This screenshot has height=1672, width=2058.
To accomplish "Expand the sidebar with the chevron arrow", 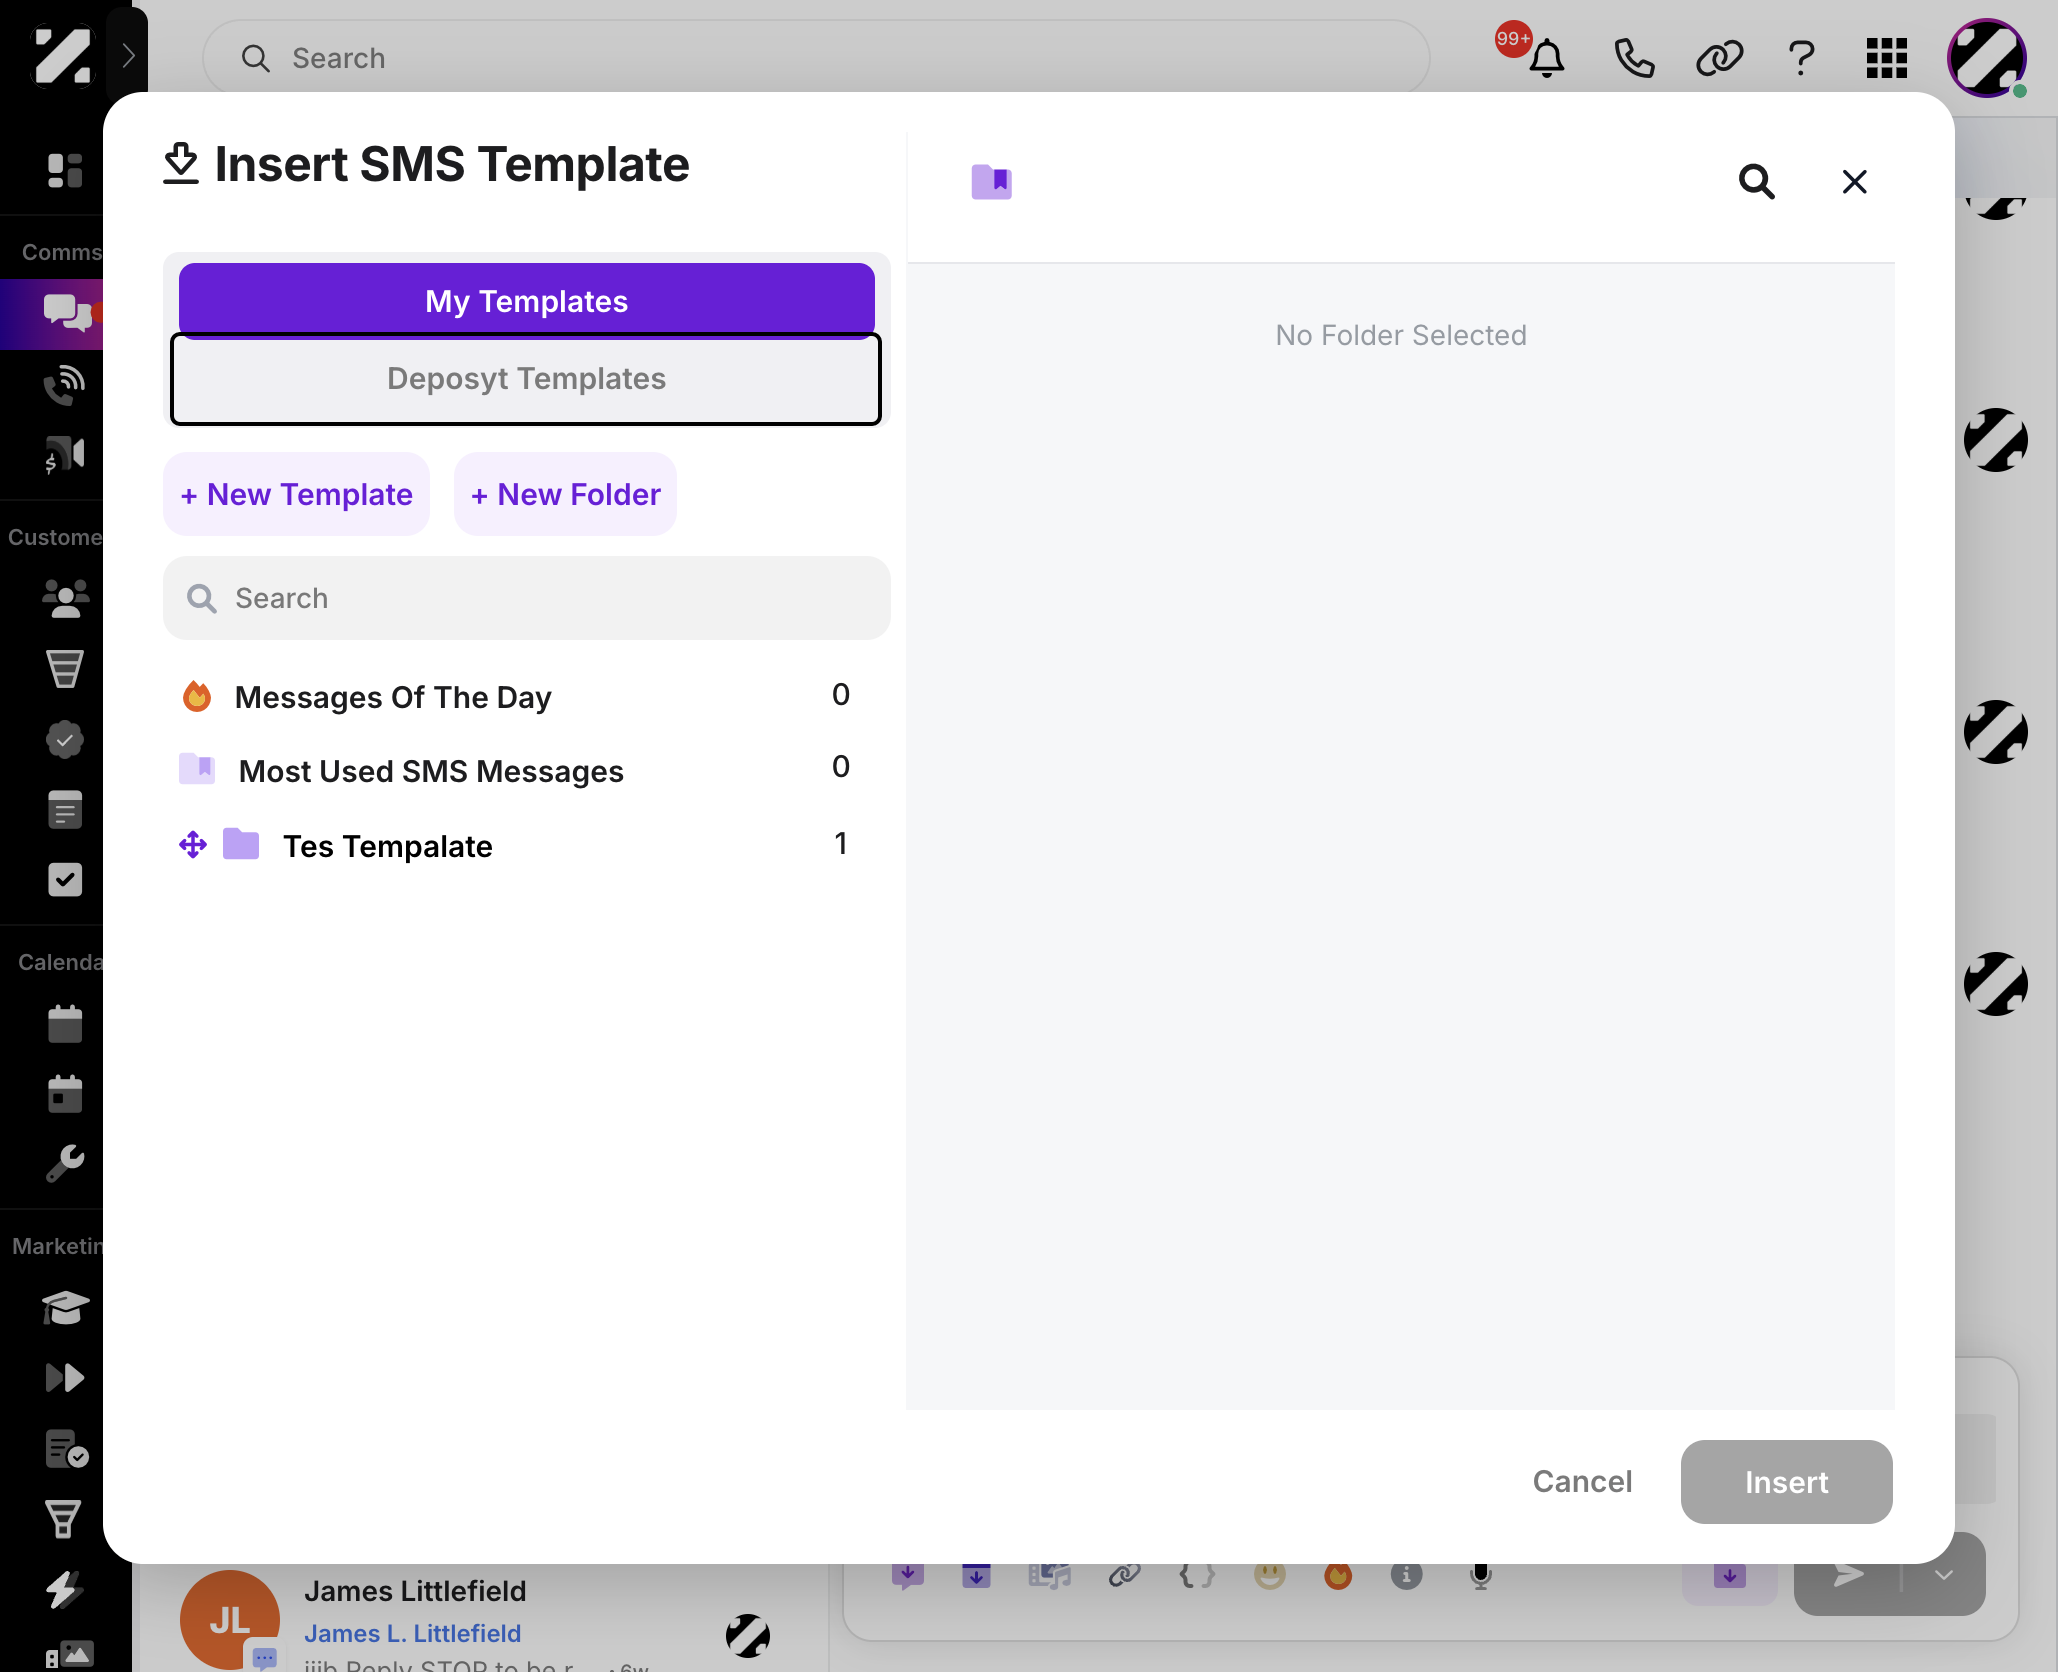I will 128,55.
